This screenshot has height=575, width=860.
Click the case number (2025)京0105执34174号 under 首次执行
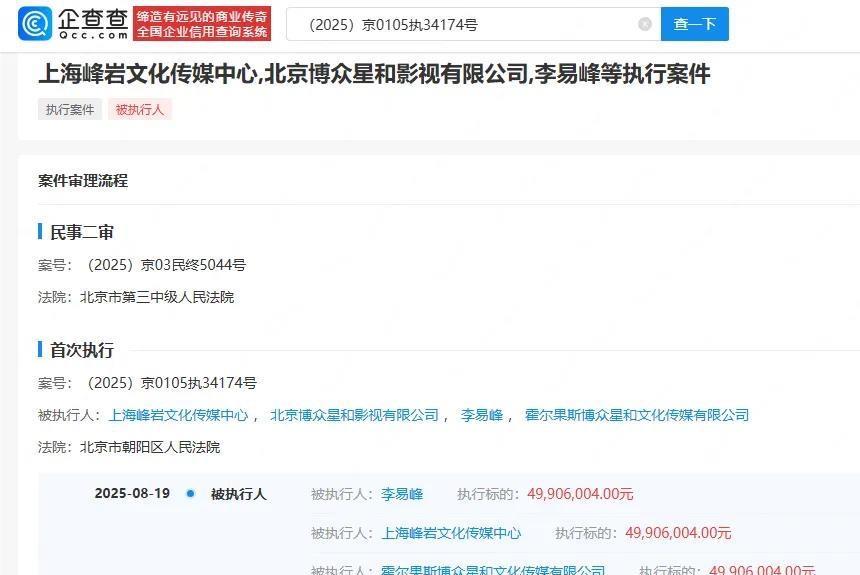pyautogui.click(x=172, y=383)
